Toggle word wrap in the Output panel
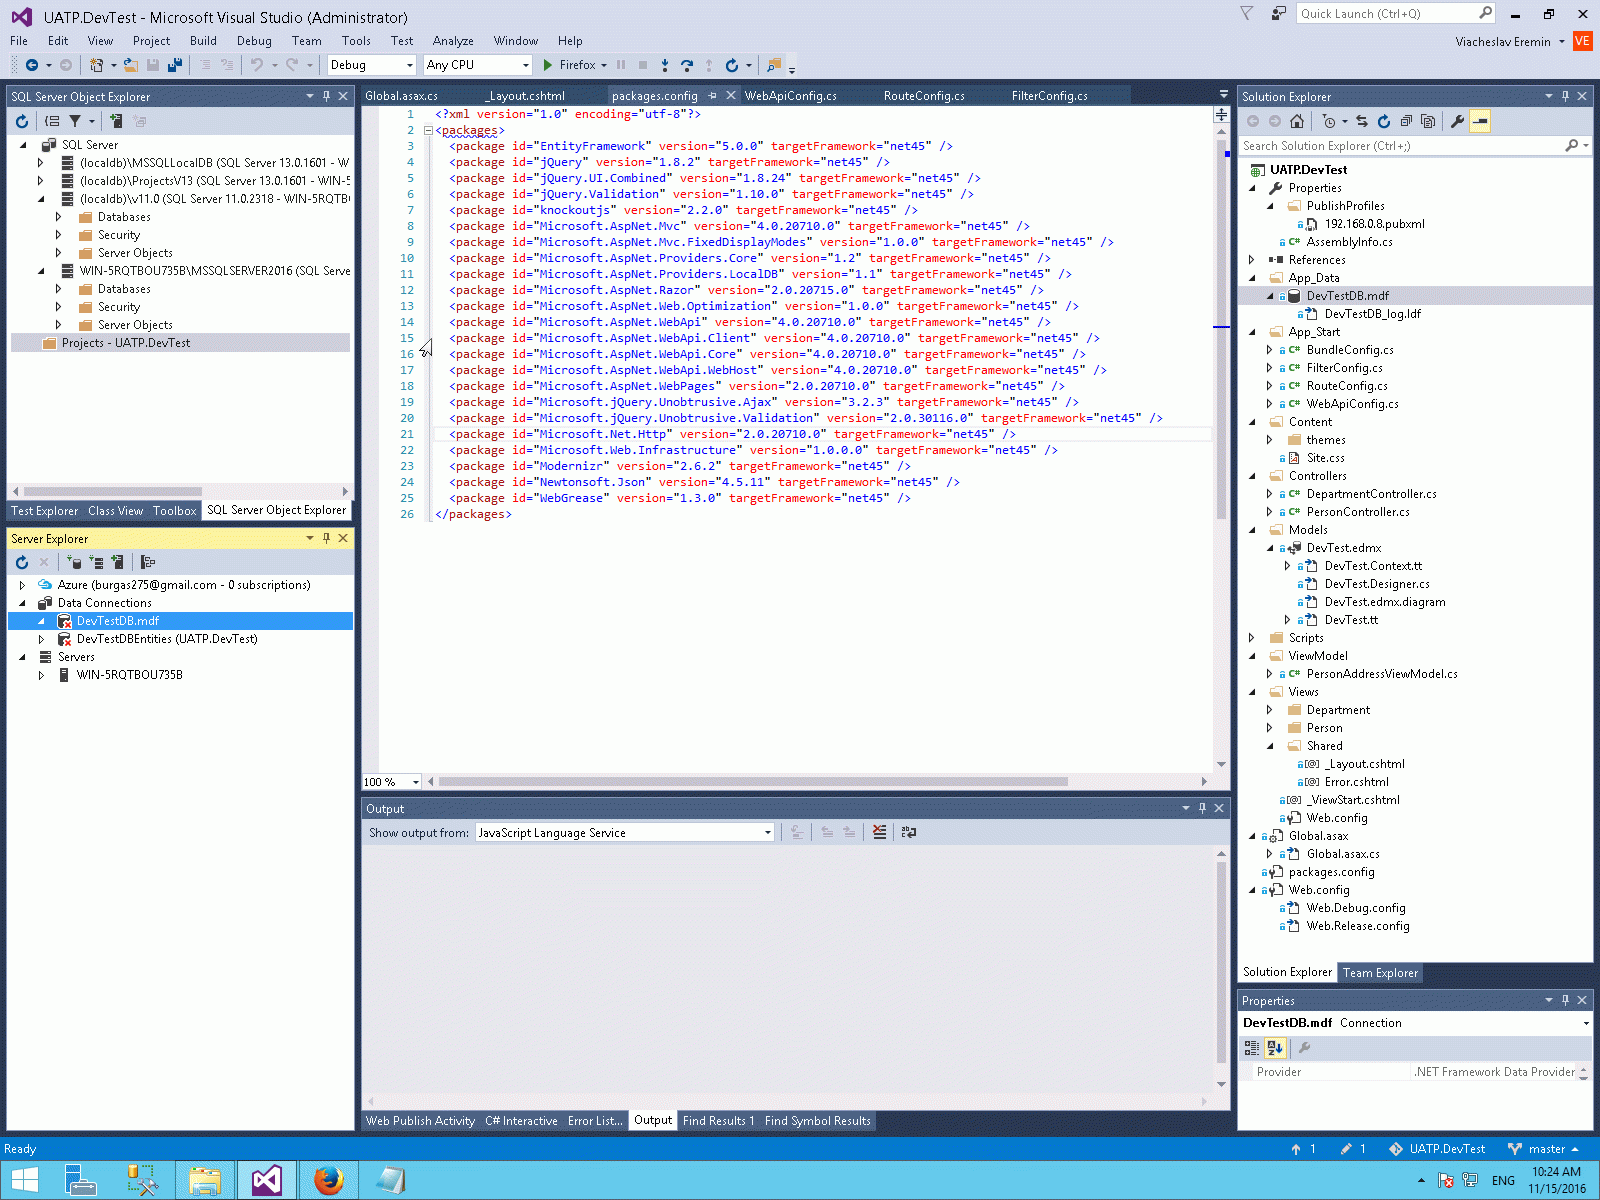 [909, 832]
